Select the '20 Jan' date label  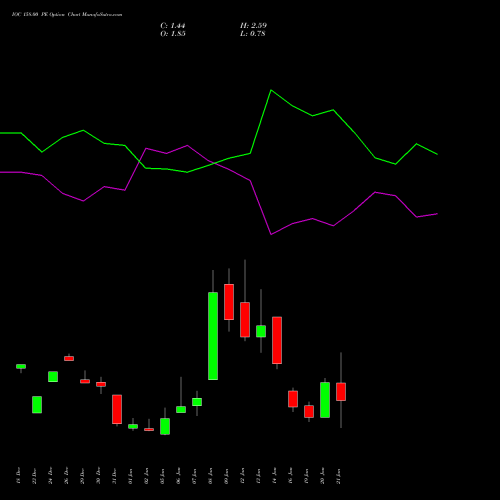click(x=322, y=476)
